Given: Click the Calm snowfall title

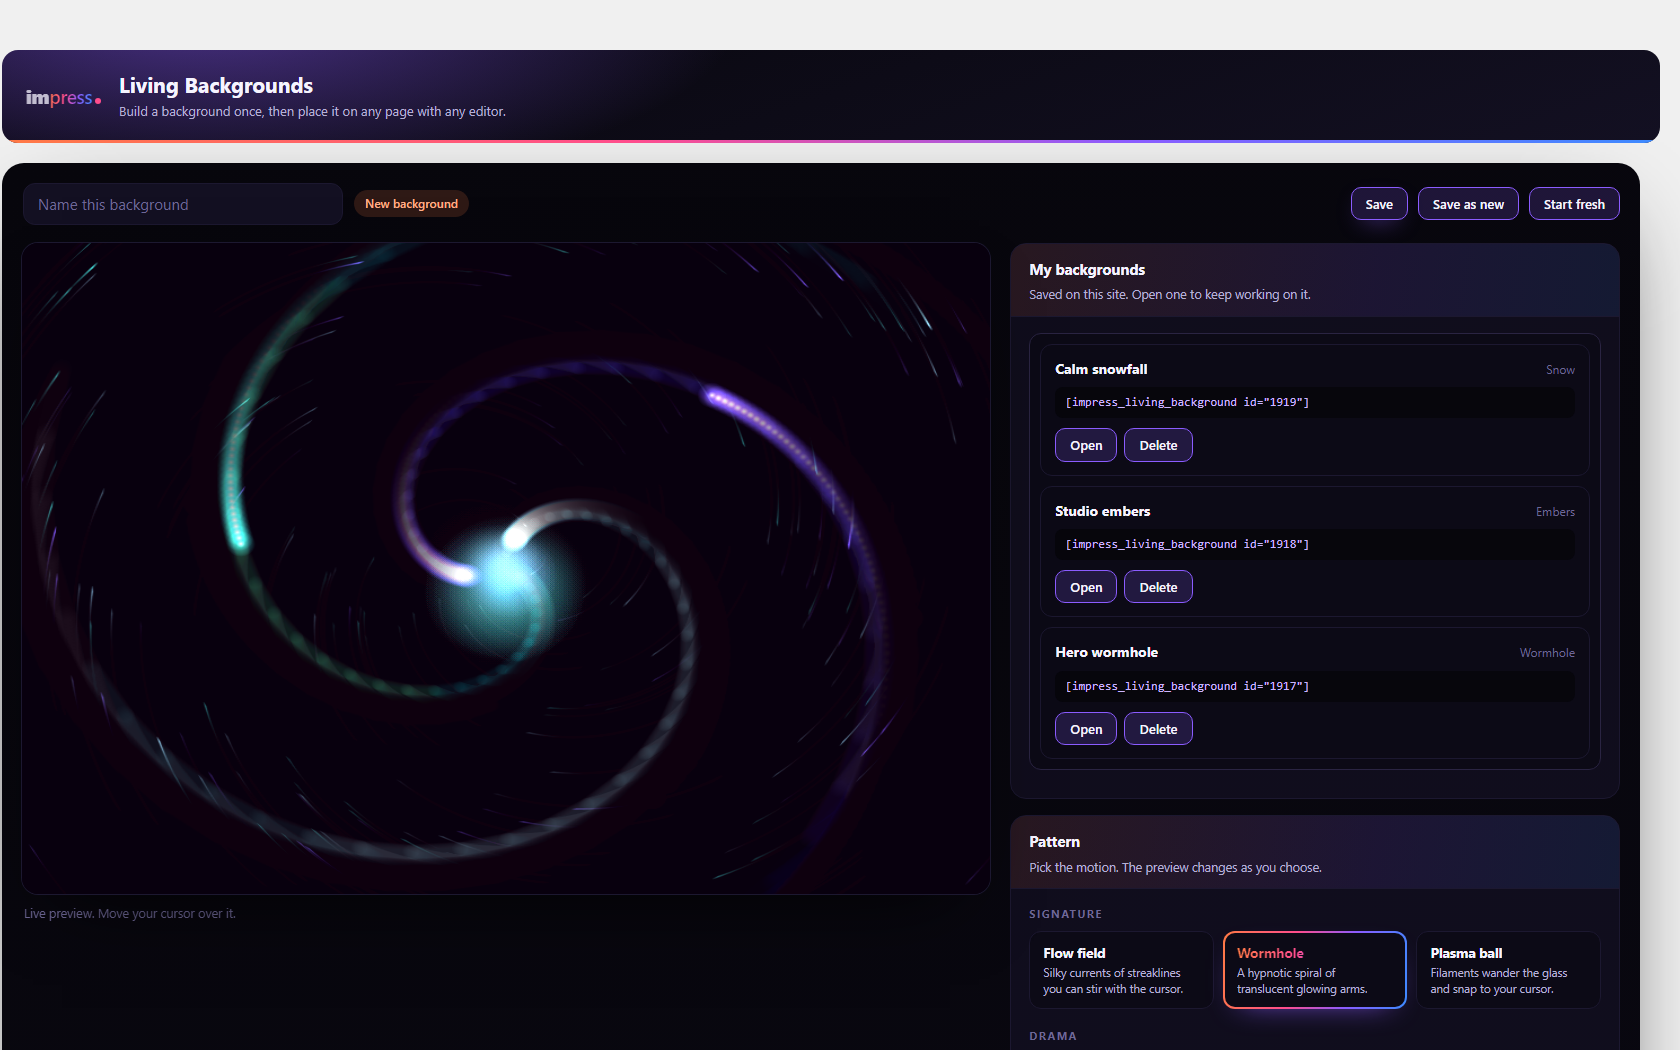Looking at the screenshot, I should pyautogui.click(x=1101, y=369).
